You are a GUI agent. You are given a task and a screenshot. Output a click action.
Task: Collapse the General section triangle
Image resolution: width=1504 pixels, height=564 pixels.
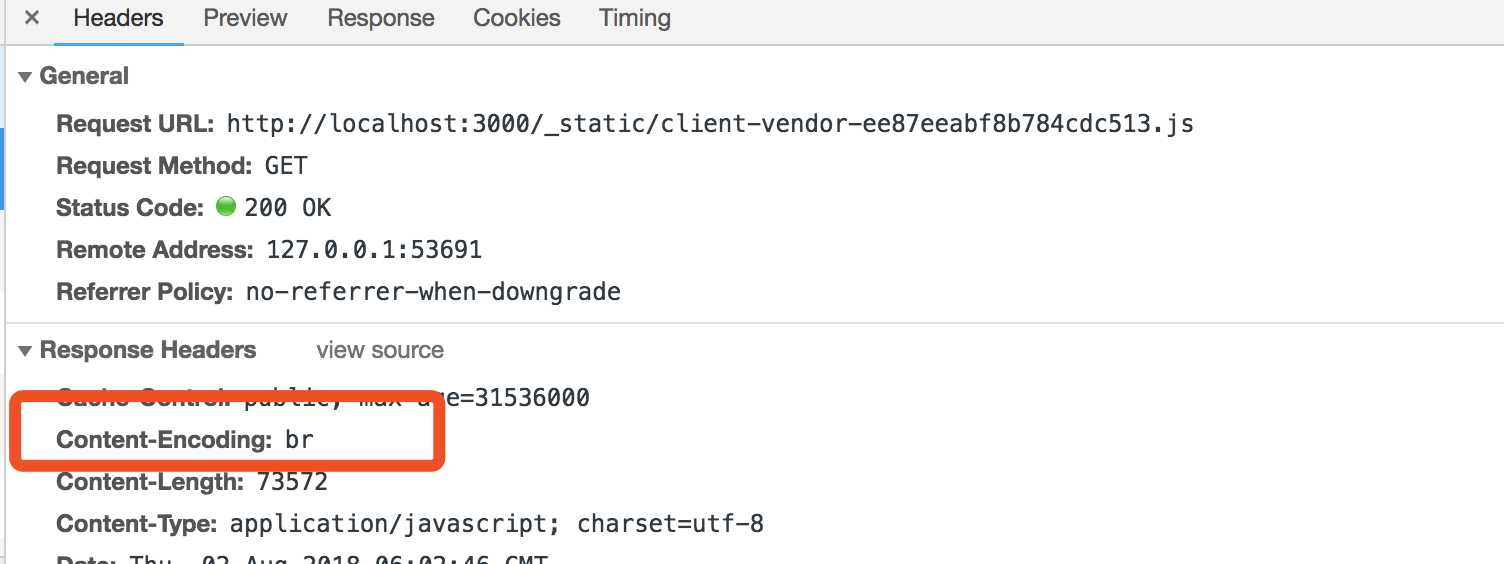(x=24, y=77)
